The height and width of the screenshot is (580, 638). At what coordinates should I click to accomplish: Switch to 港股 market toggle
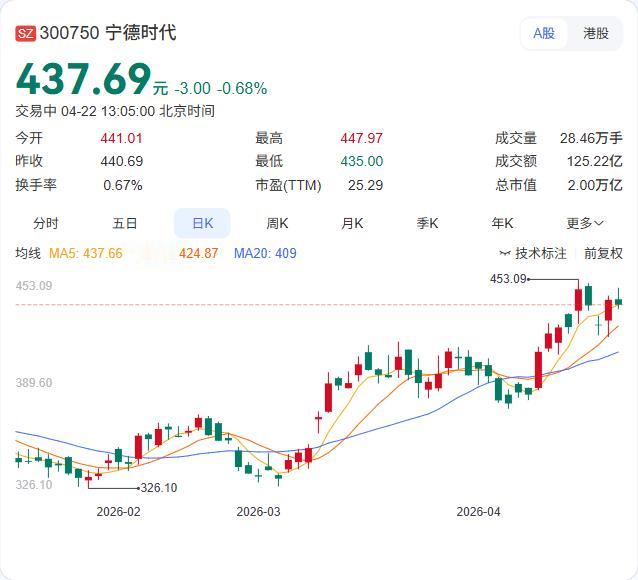(x=596, y=33)
